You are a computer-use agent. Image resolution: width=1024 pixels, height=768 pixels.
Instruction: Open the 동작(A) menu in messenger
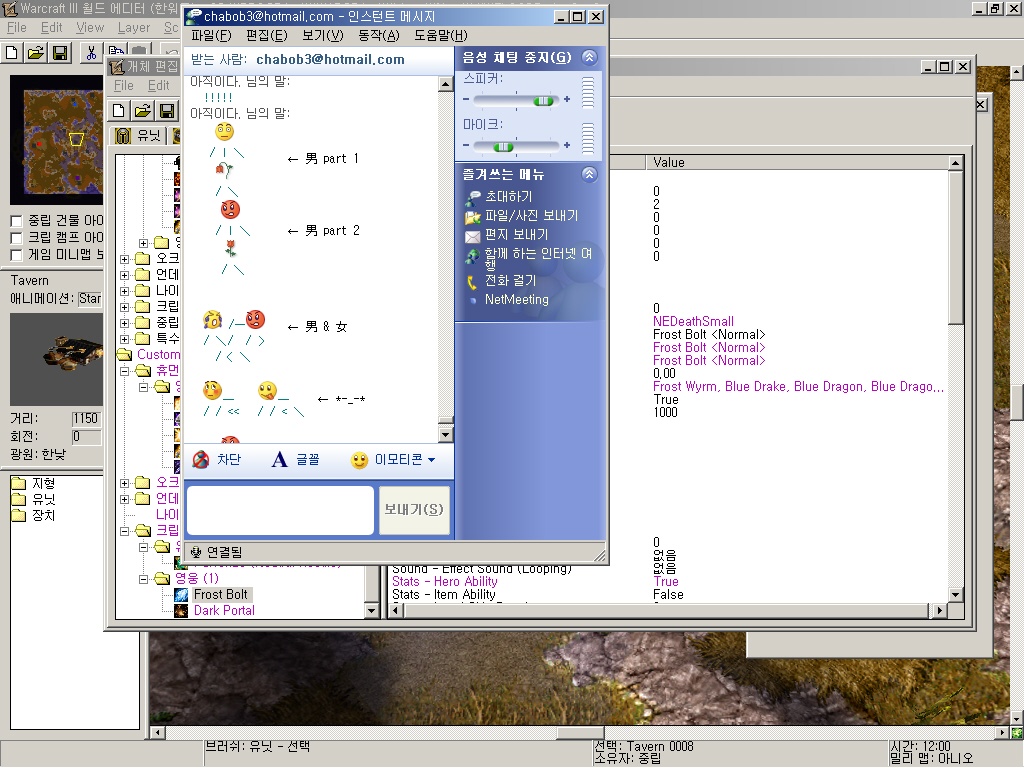[379, 35]
